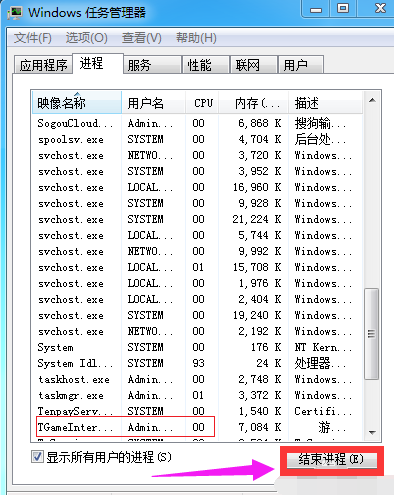Select the System Idl... process row

pos(197,363)
